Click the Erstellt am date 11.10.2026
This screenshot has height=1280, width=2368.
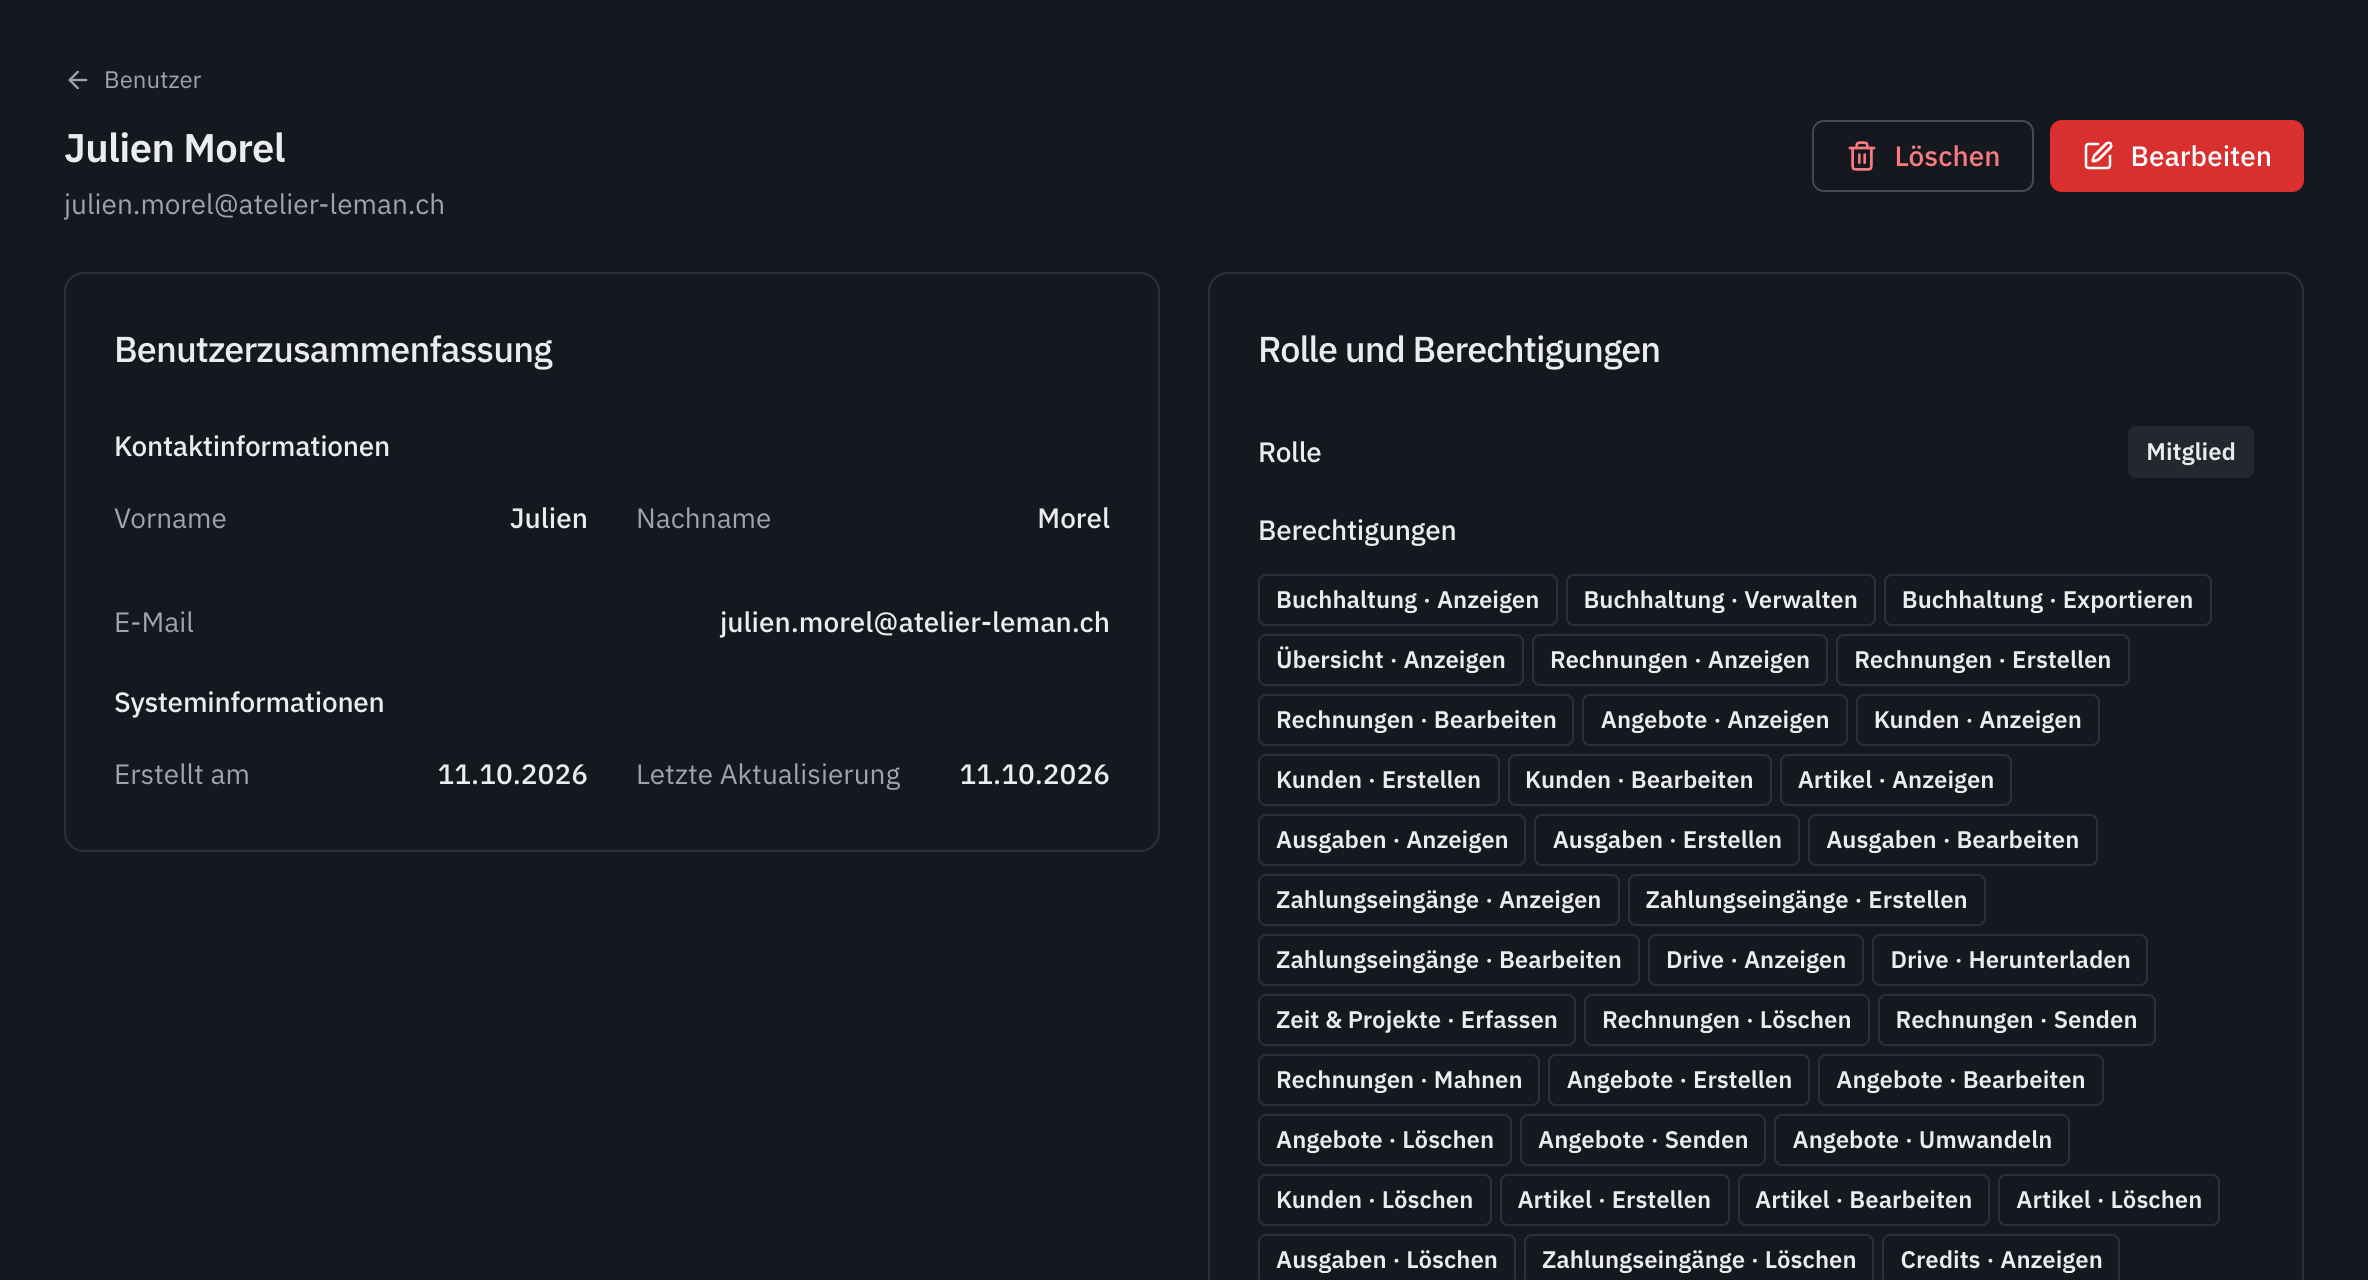(x=512, y=774)
